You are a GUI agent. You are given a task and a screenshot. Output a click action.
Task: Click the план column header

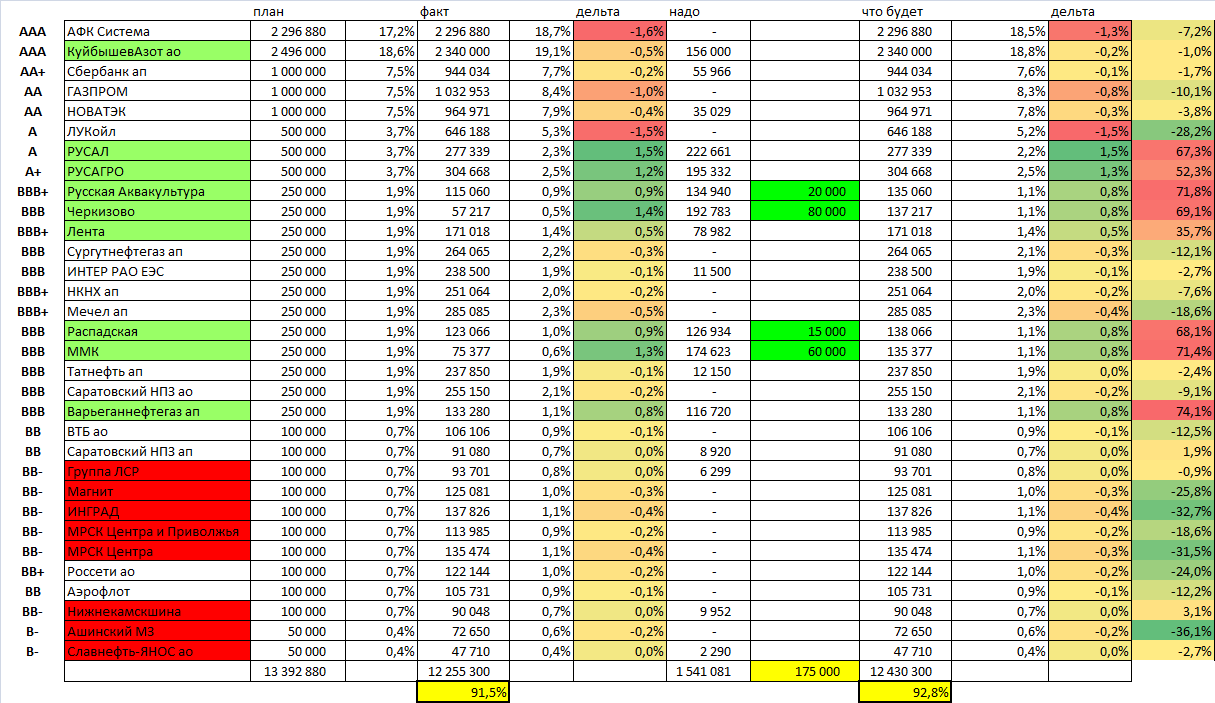click(x=267, y=11)
